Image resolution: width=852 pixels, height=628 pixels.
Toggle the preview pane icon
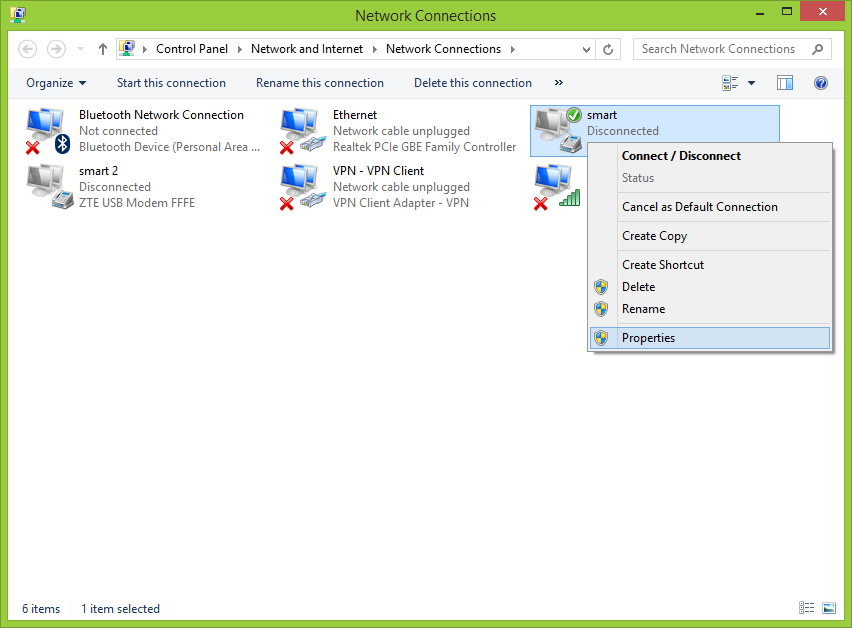pos(785,83)
